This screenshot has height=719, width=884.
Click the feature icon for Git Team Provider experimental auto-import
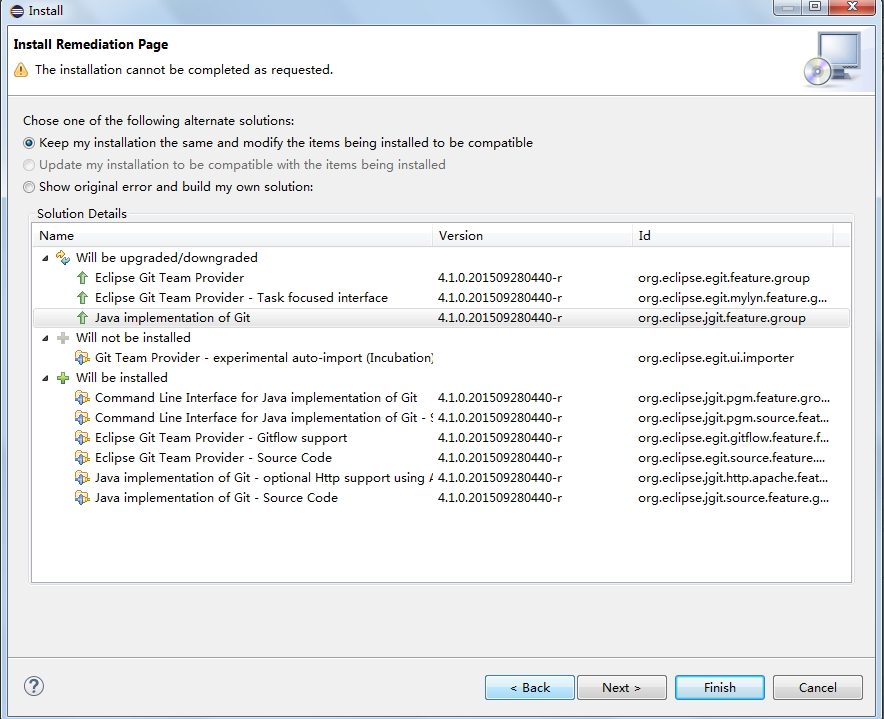tap(82, 358)
